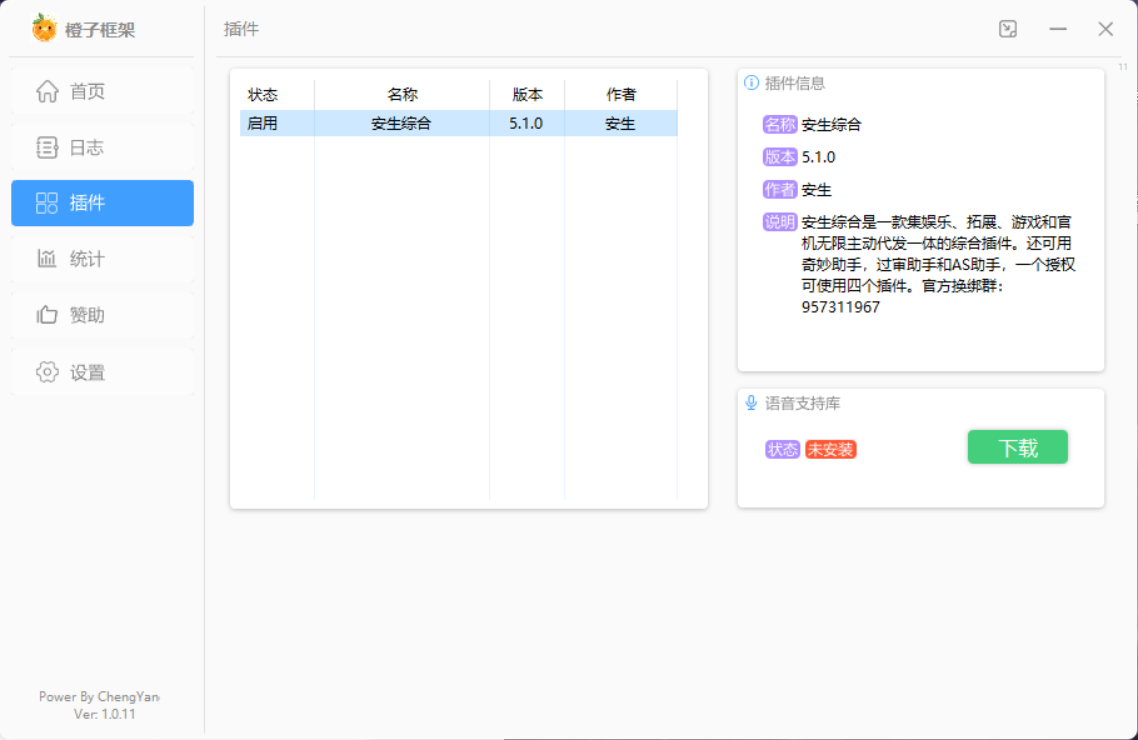Click the 插件 page heading
The height and width of the screenshot is (740, 1138).
[x=243, y=29]
